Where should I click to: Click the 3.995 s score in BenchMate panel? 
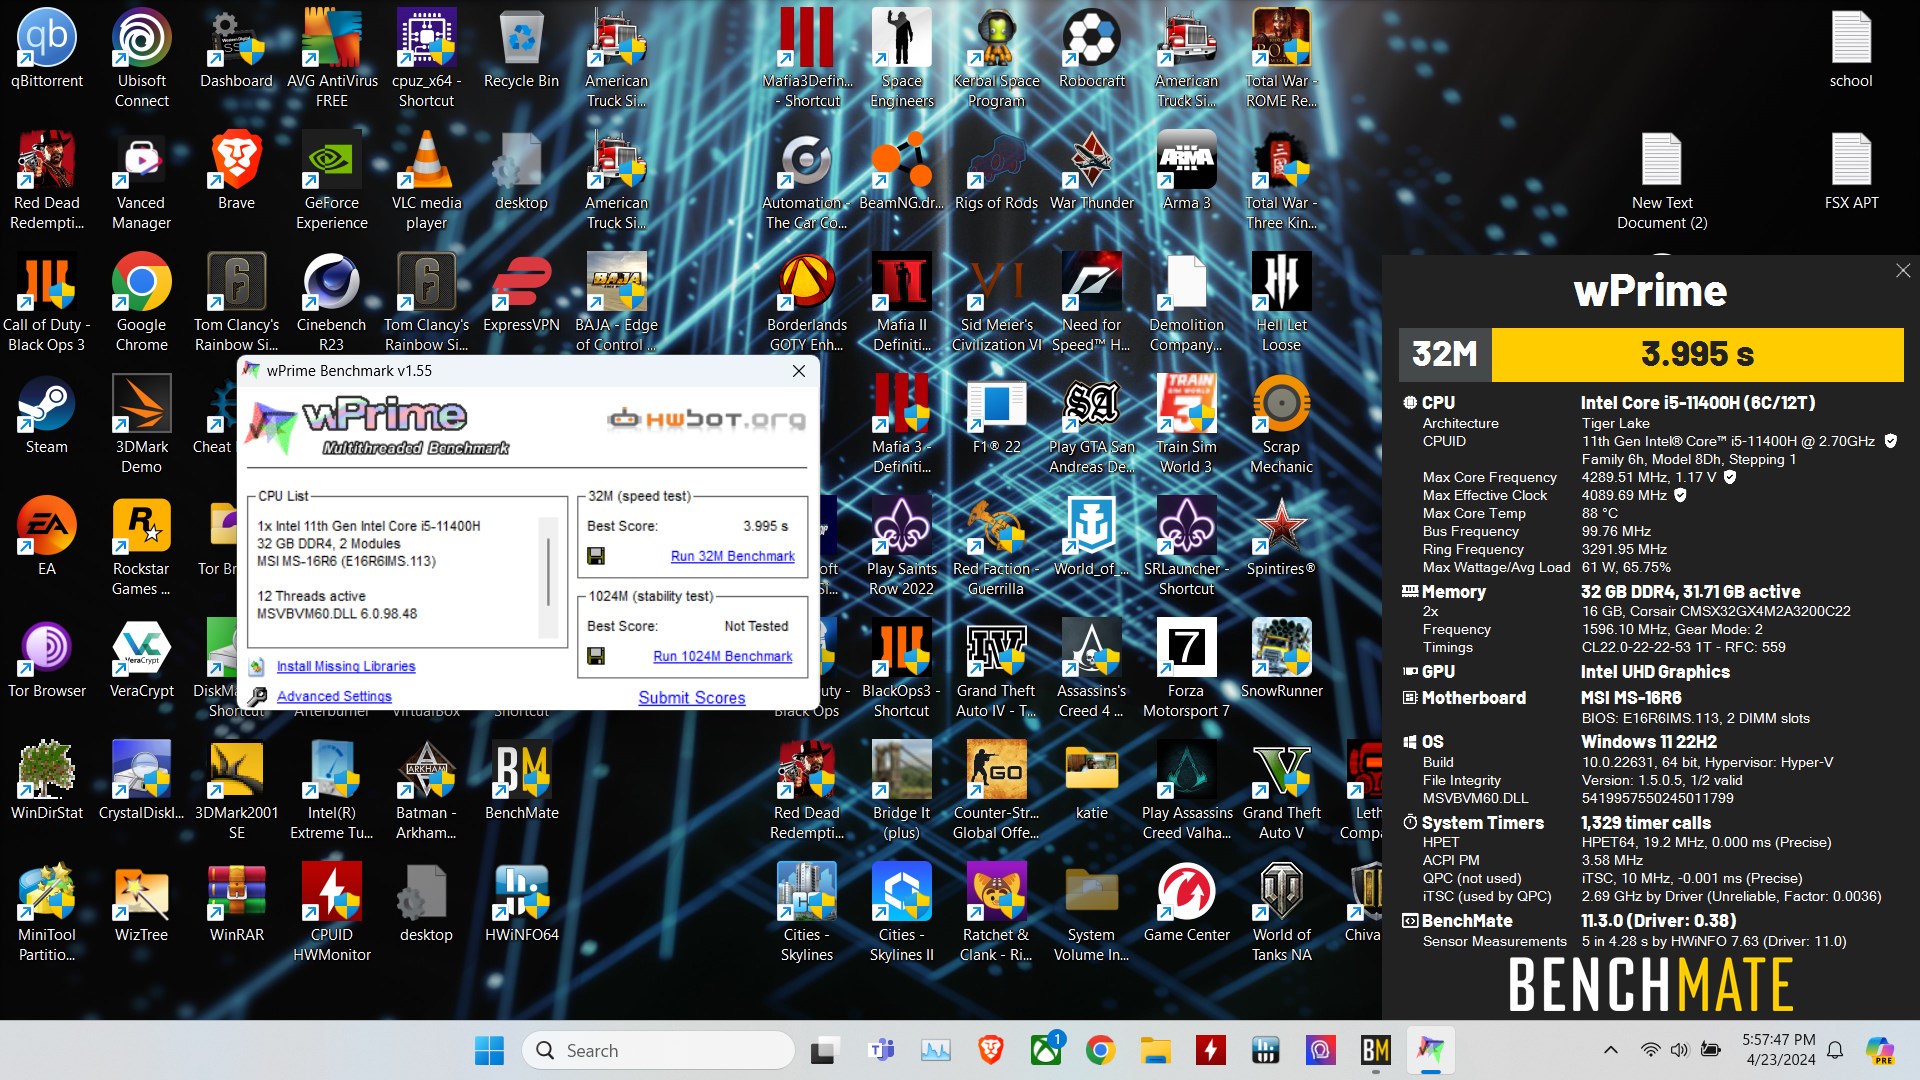click(1697, 354)
